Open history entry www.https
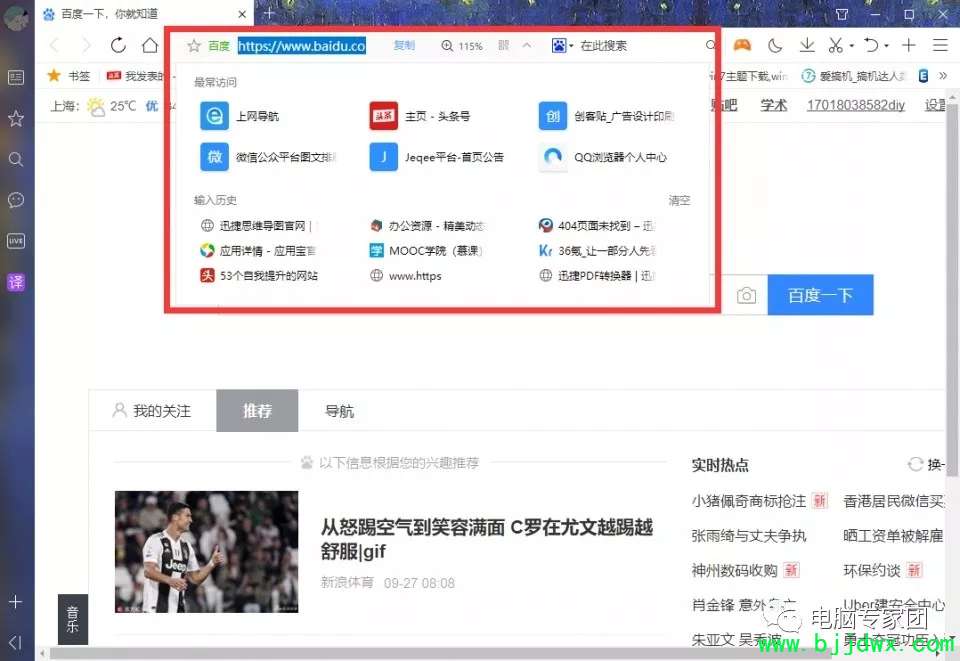The image size is (960, 661). click(x=406, y=276)
